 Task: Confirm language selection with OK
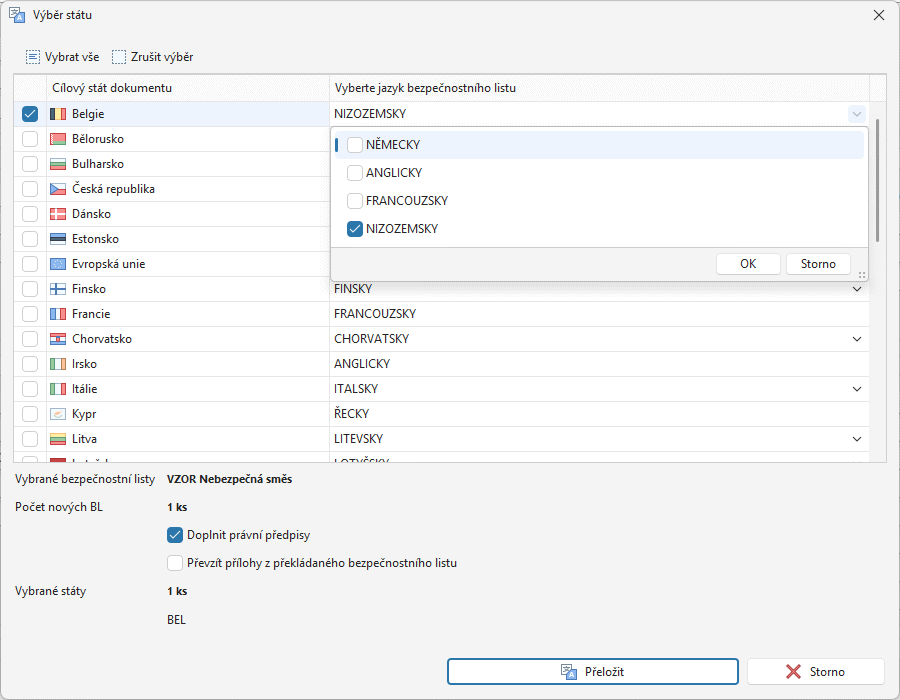click(748, 264)
